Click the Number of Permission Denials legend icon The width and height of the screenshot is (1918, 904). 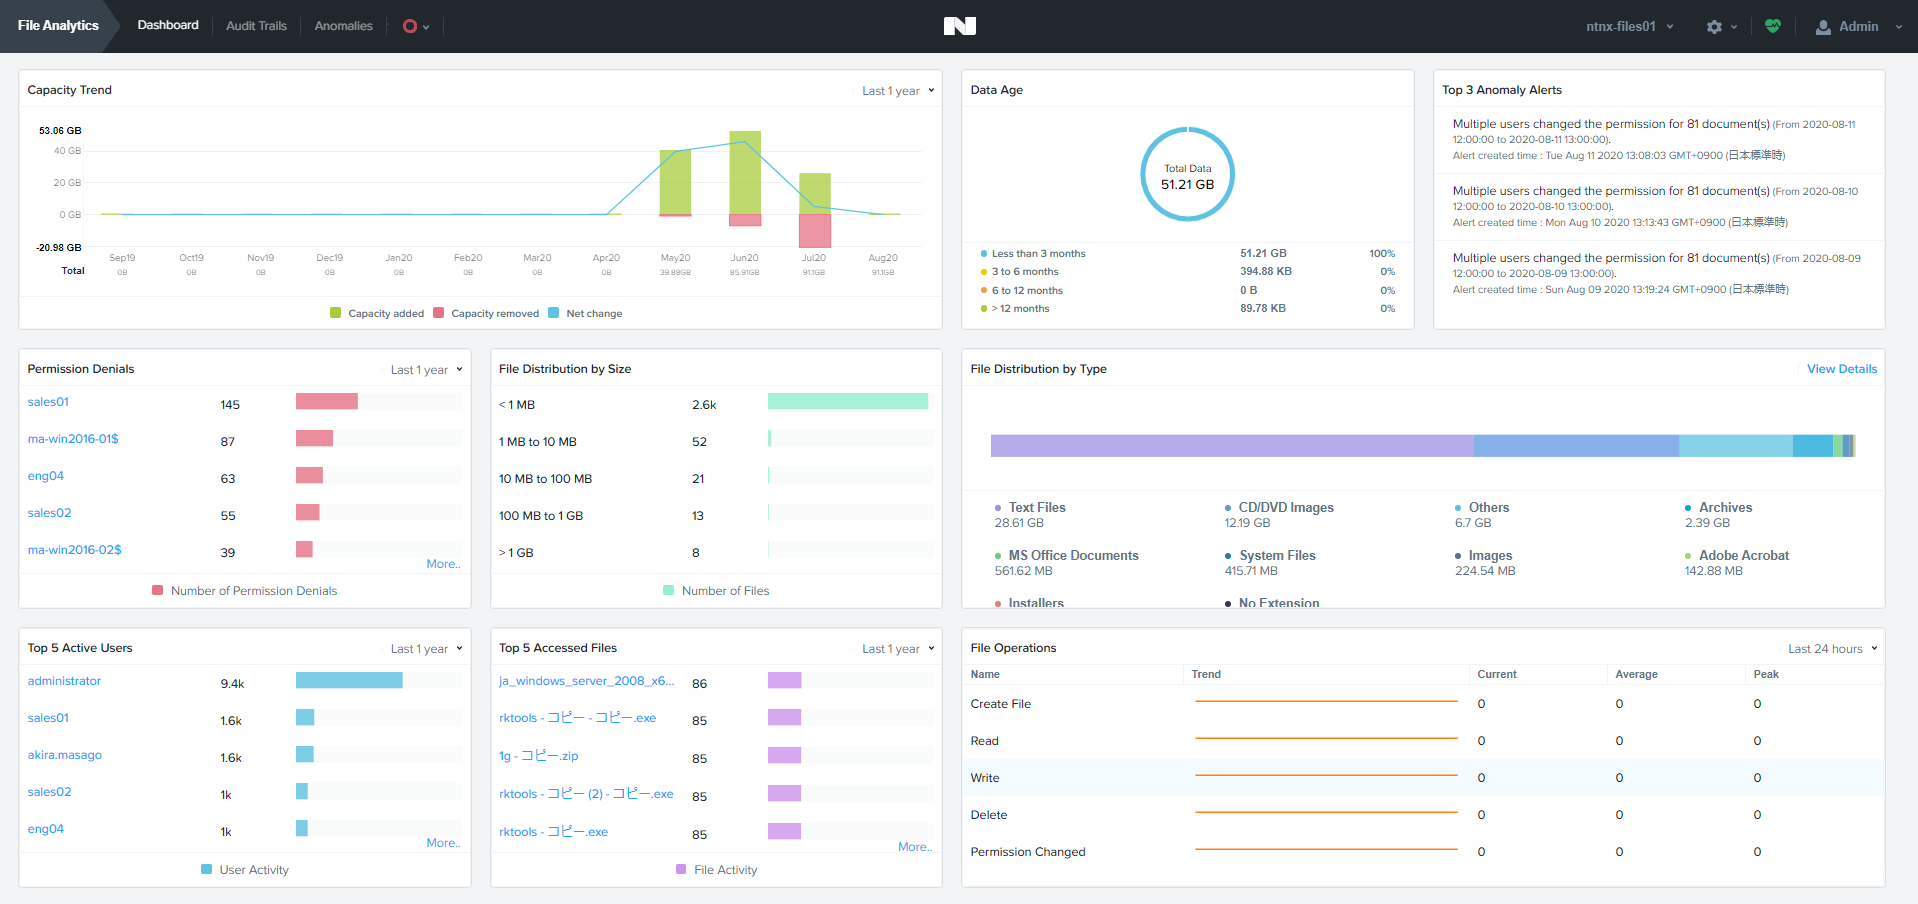click(x=157, y=590)
